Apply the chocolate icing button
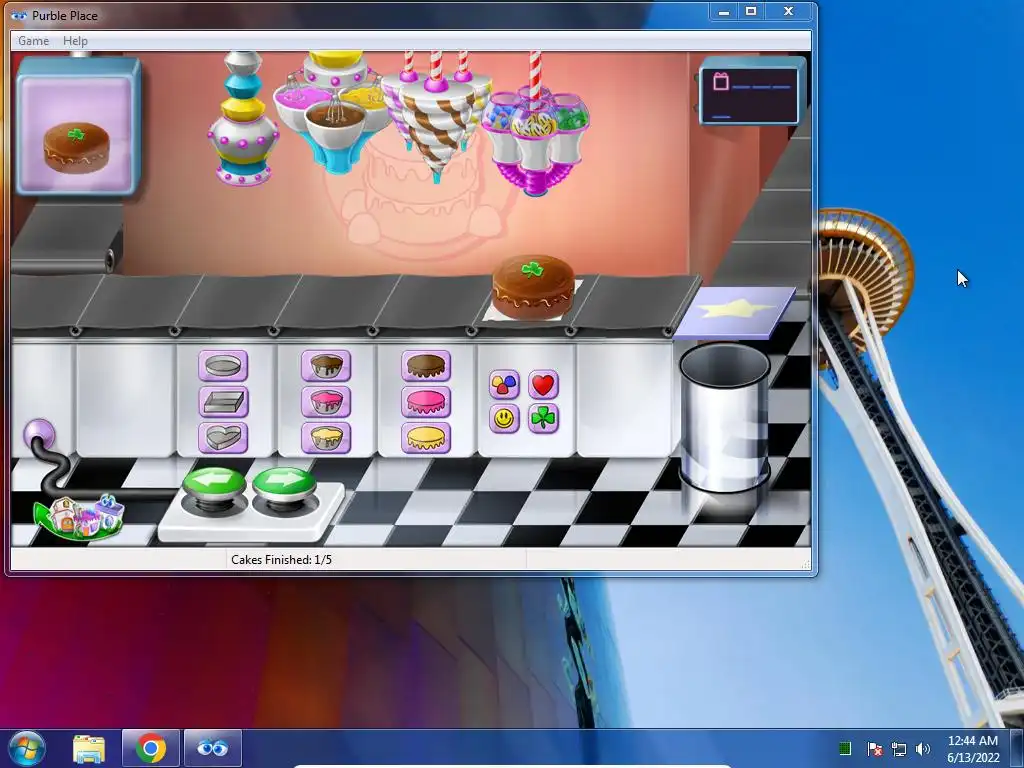Screen dimensions: 1024x768 [426, 366]
